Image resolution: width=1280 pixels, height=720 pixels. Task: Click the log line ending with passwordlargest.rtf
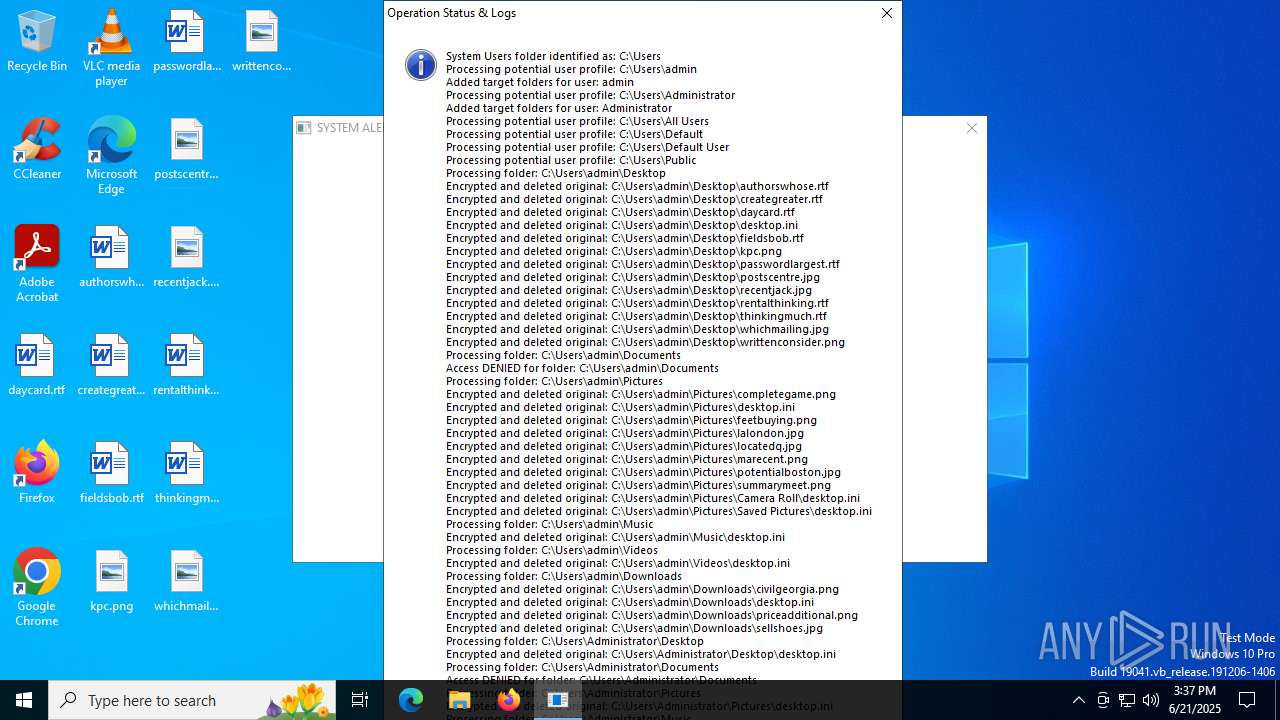[x=643, y=264]
